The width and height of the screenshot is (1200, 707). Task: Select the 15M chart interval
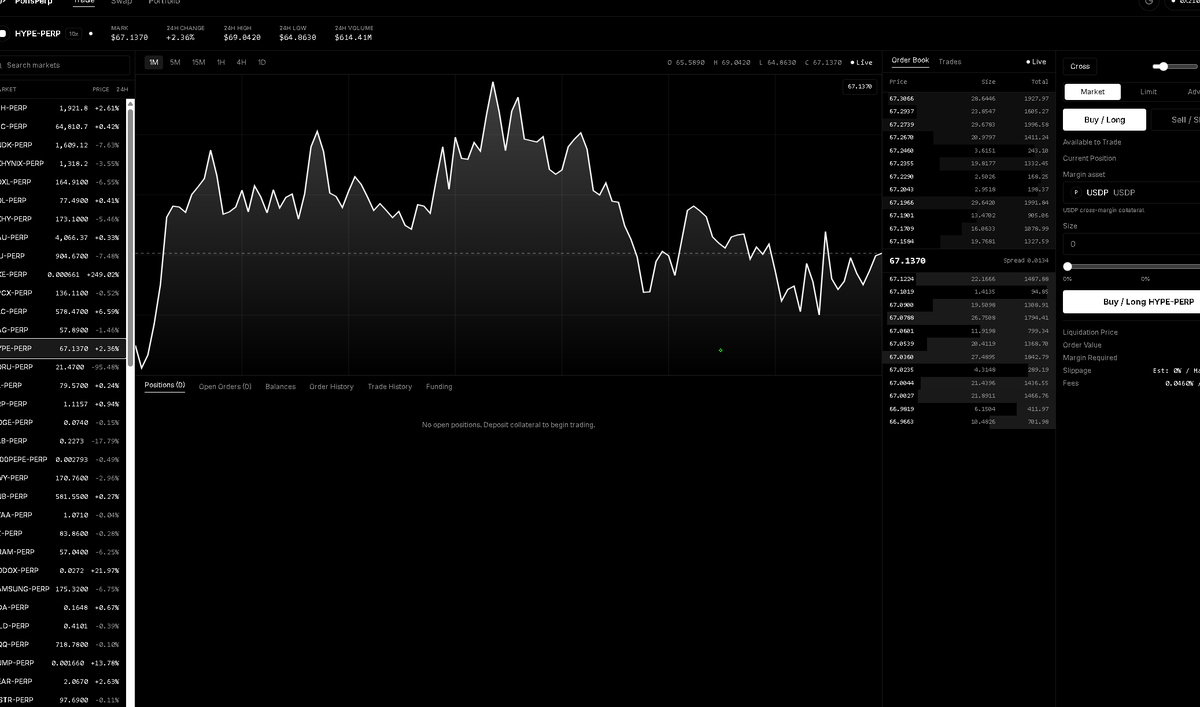198,62
